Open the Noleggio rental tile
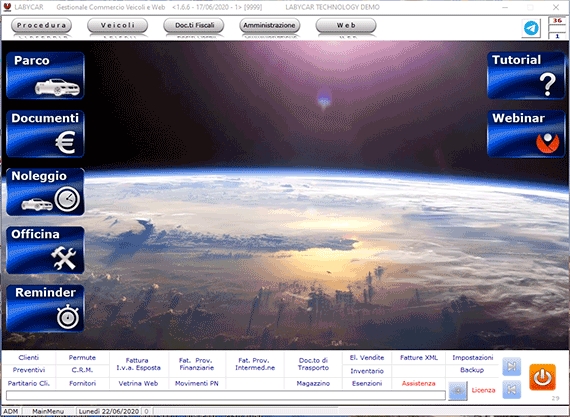 (x=45, y=192)
